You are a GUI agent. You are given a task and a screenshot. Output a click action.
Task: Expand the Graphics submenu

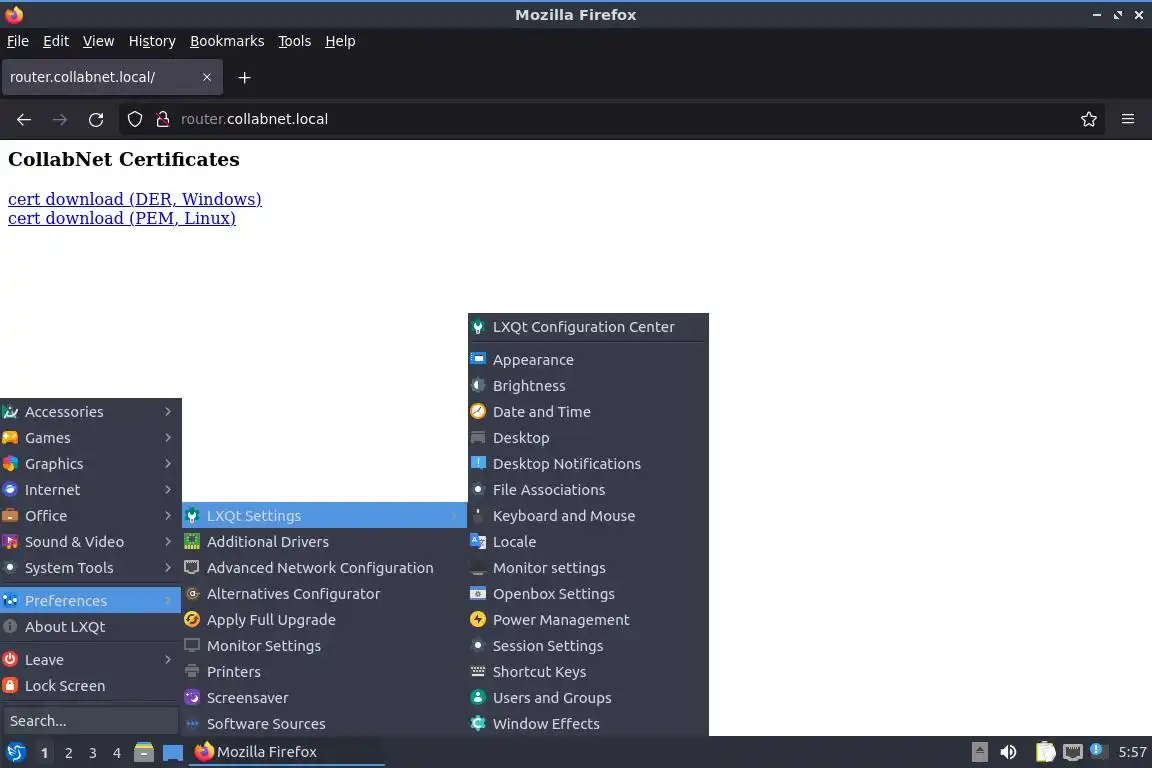point(90,464)
